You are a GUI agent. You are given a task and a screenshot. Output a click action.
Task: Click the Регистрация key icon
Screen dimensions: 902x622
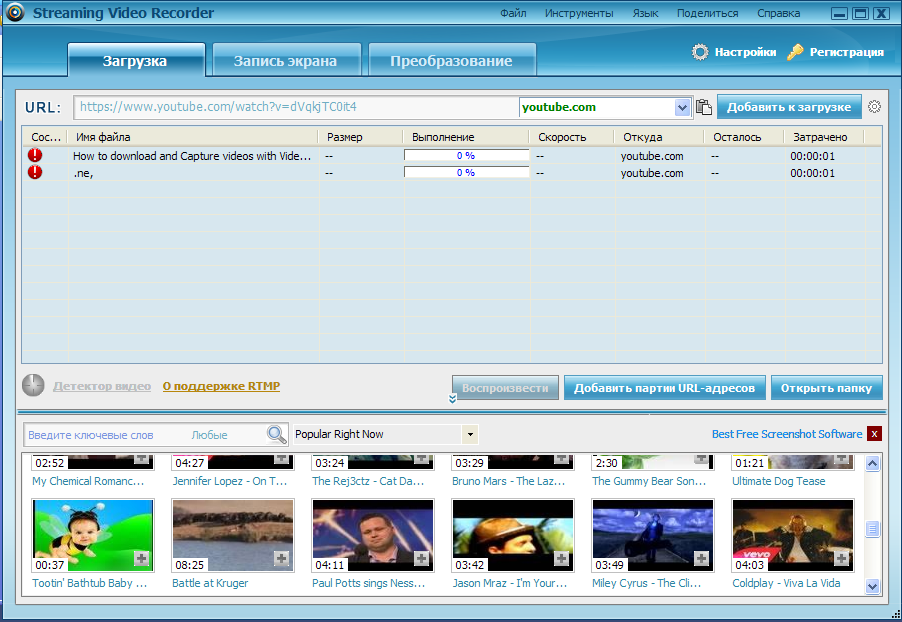795,52
